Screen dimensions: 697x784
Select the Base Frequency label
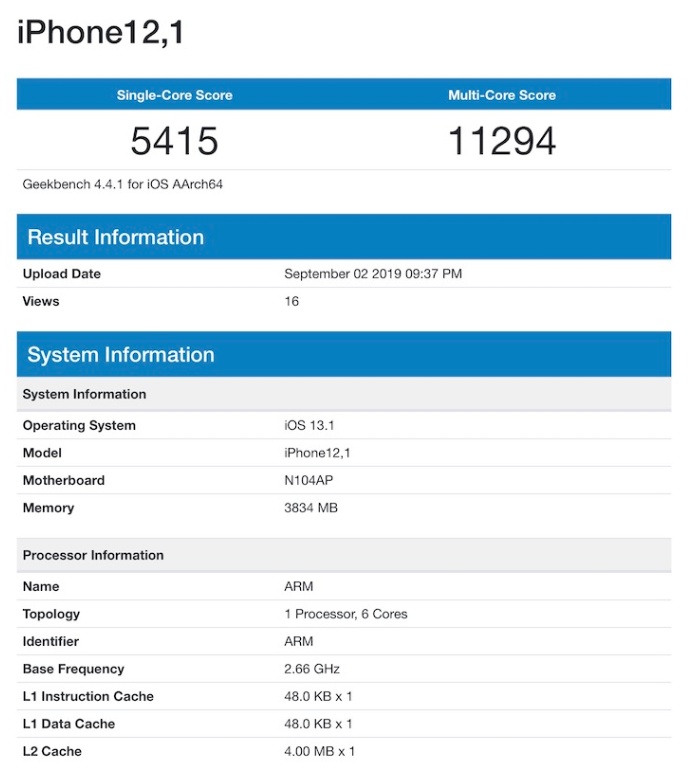tap(74, 669)
